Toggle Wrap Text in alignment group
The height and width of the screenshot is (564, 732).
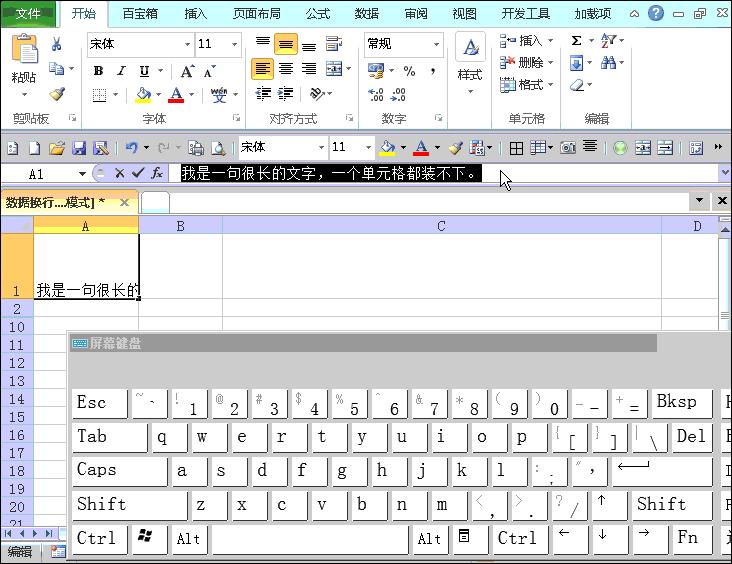(335, 45)
